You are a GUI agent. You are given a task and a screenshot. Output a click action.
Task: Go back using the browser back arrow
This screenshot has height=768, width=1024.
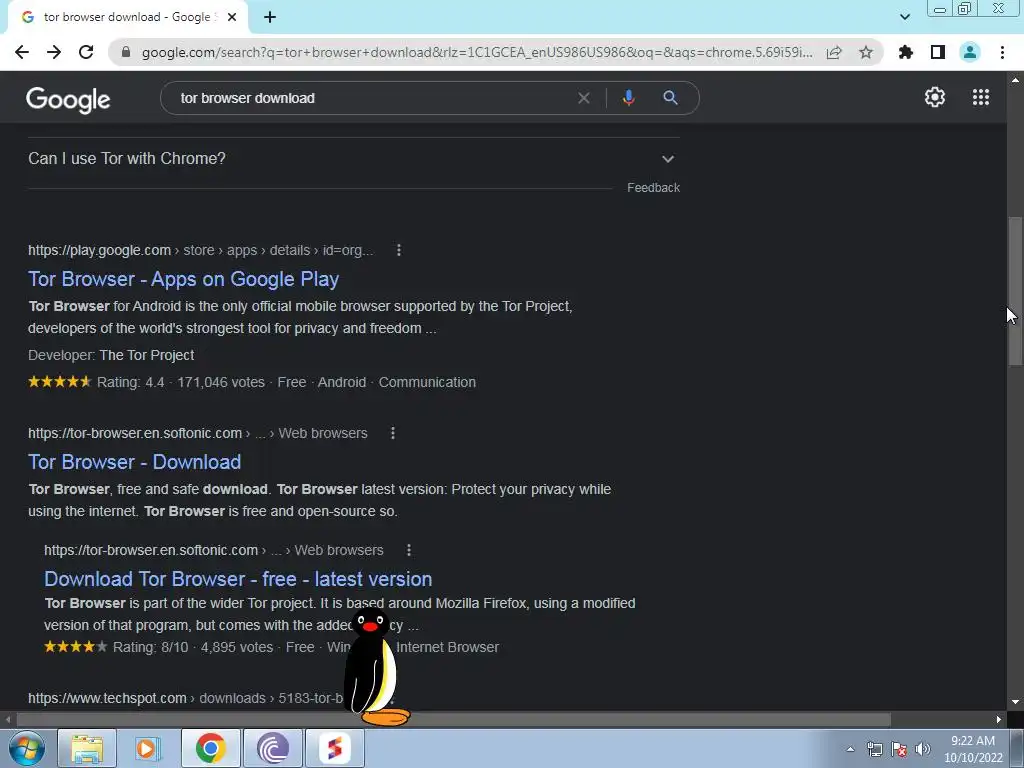coord(22,52)
